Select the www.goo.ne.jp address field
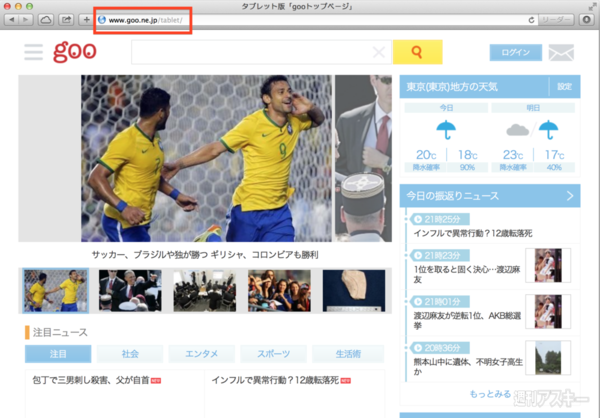The image size is (600, 418). pos(316,20)
